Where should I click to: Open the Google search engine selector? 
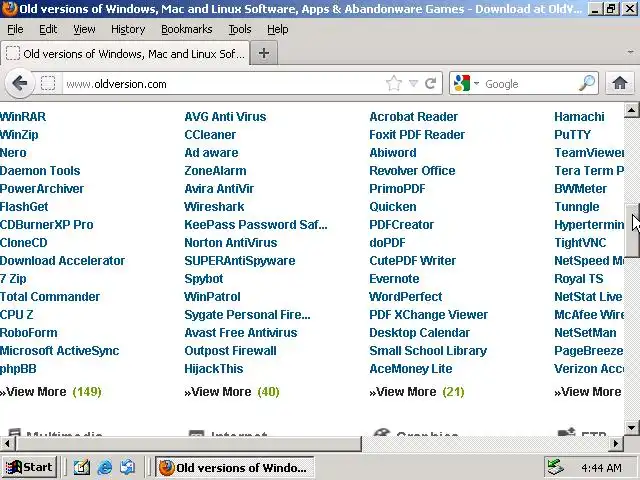(465, 83)
